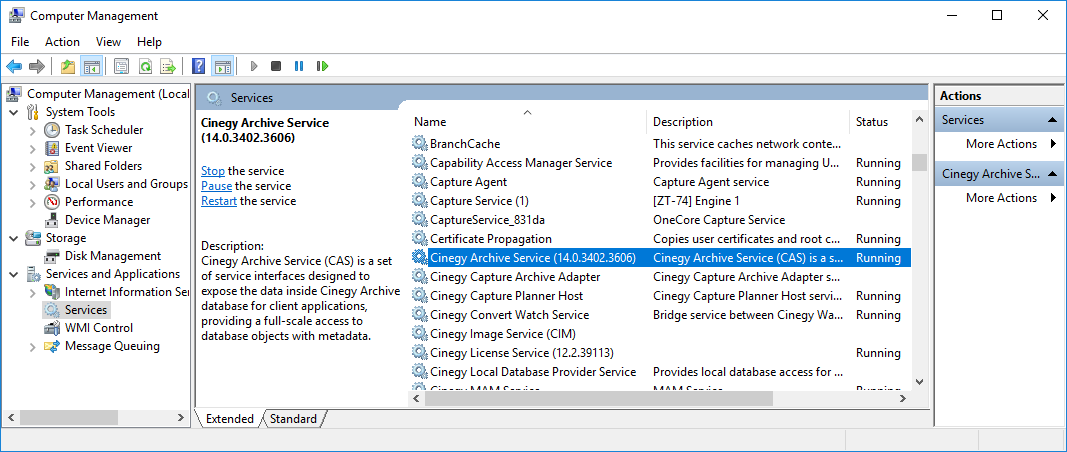1067x452 pixels.
Task: Select Event Viewer icon in tree
Action: click(52, 148)
